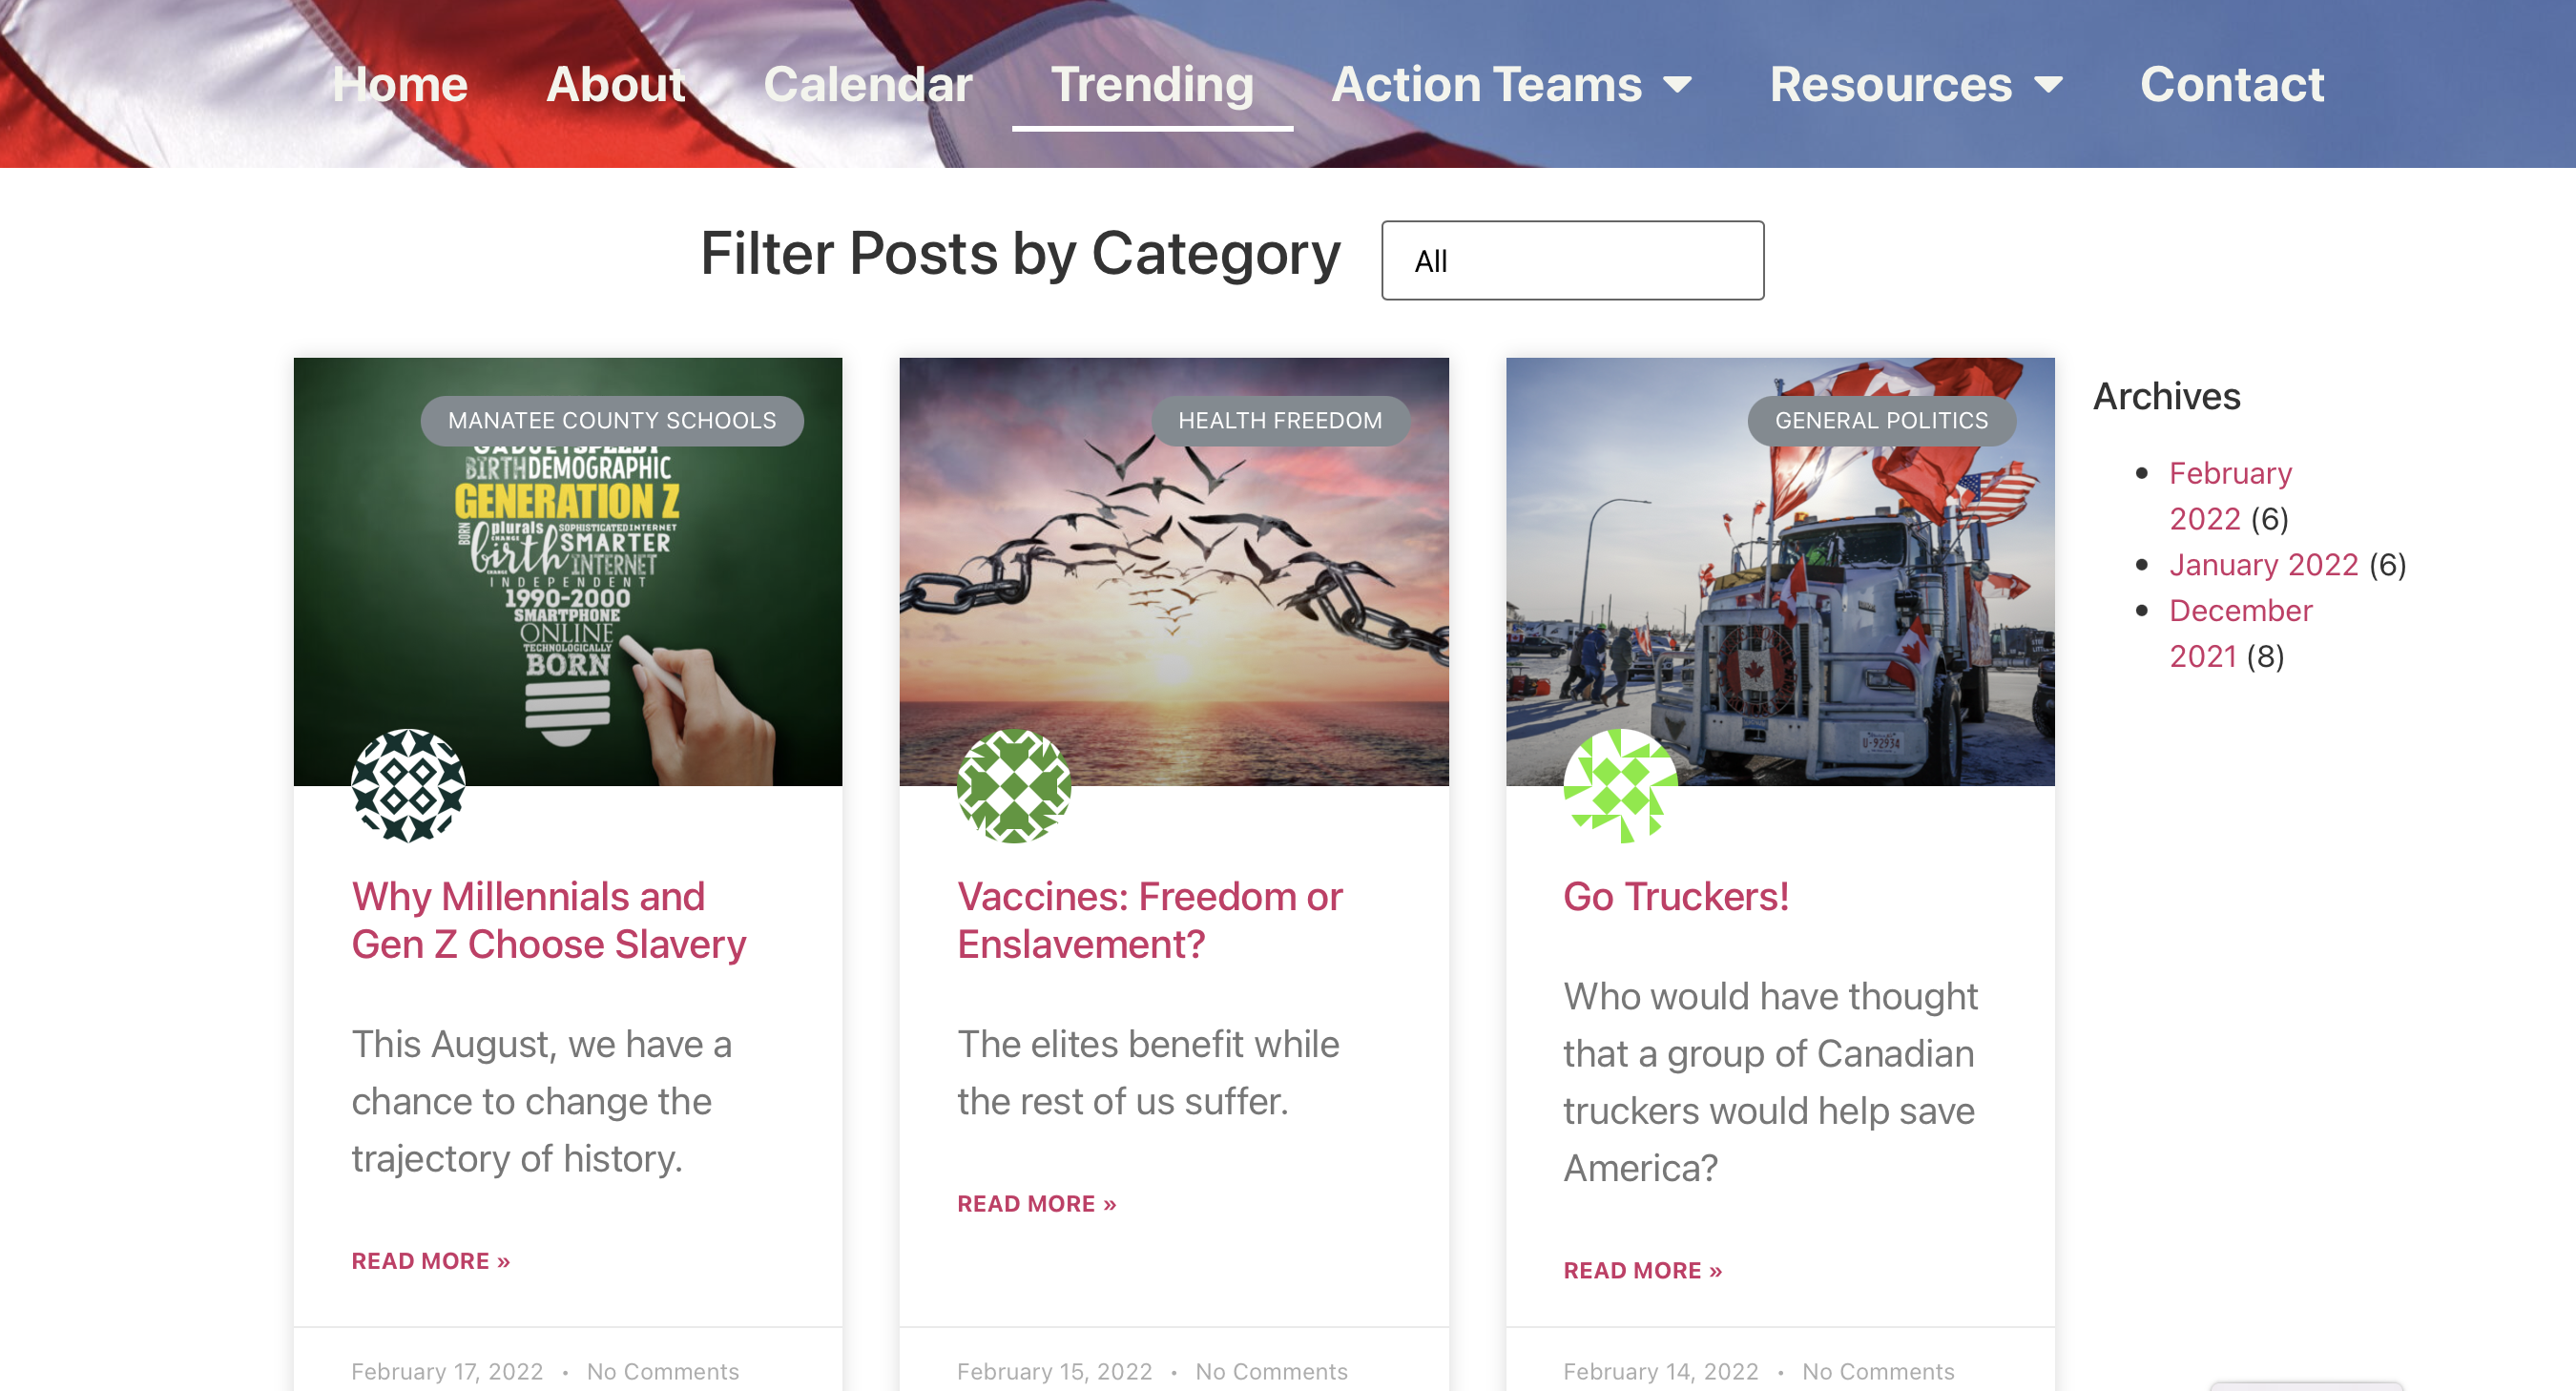Click Read More under Go Truckers!
The width and height of the screenshot is (2576, 1391).
[x=1643, y=1270]
